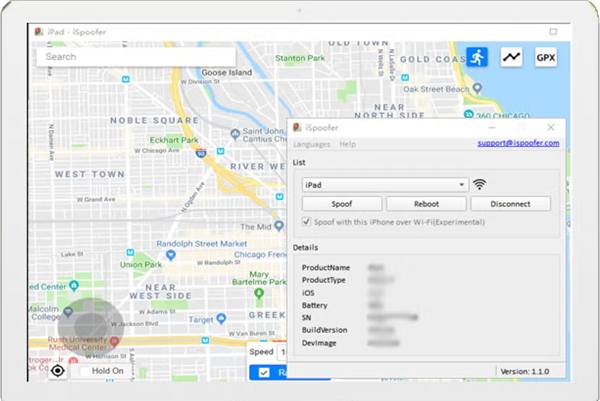The width and height of the screenshot is (600, 401).
Task: Toggle Spoof with this iPhone over Wi-Fi
Action: (x=306, y=222)
